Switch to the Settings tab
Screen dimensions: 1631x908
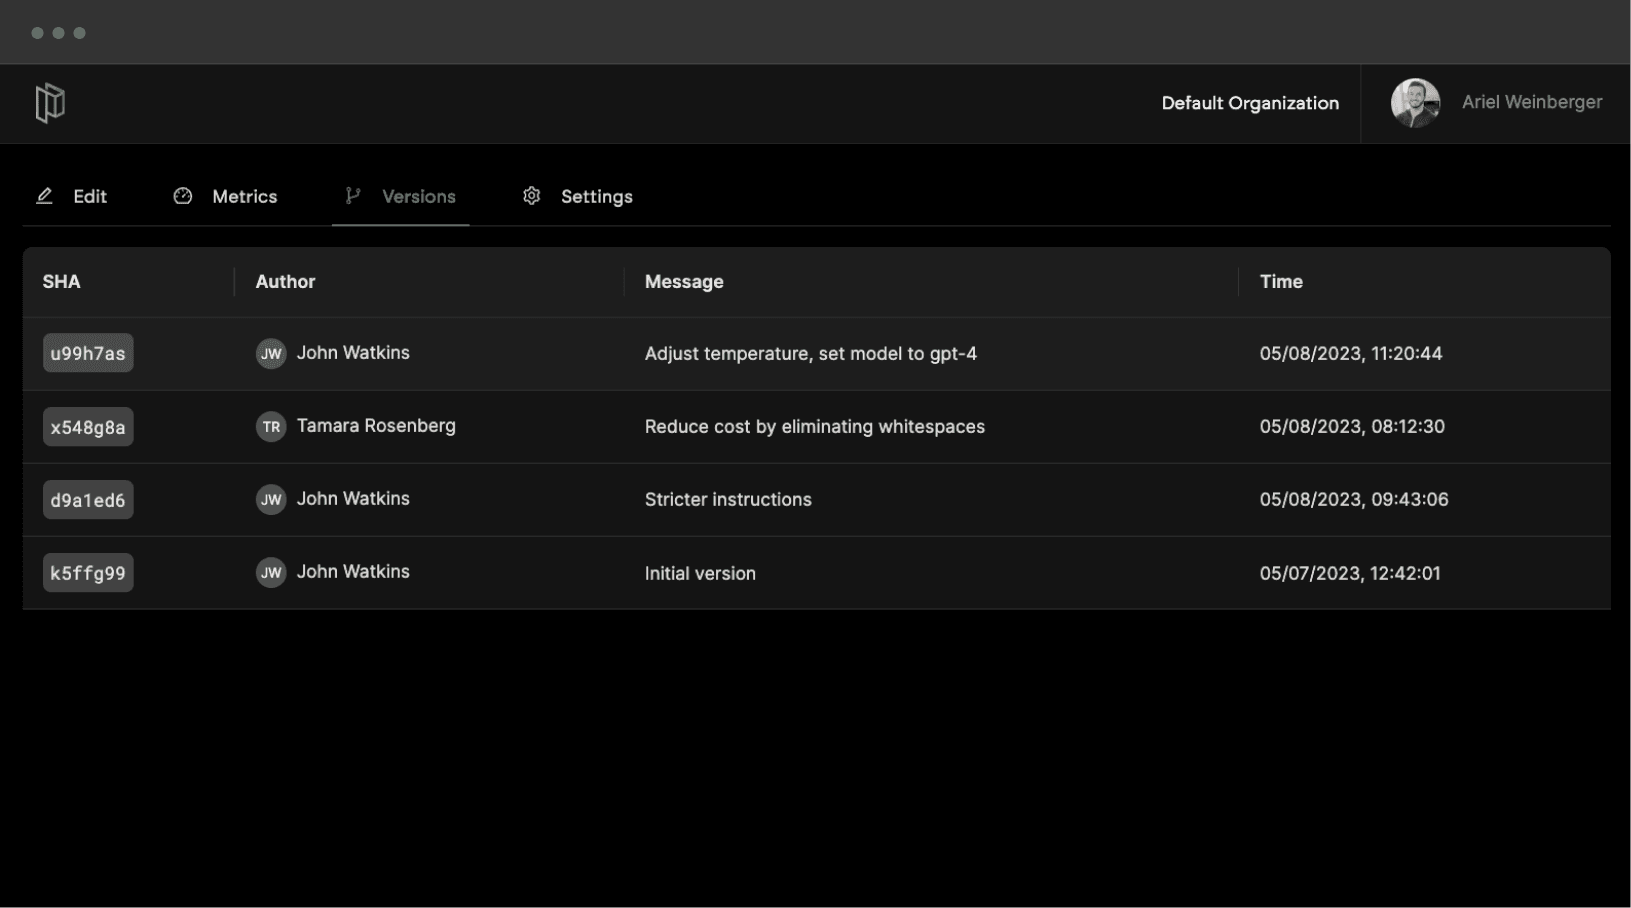tap(596, 197)
